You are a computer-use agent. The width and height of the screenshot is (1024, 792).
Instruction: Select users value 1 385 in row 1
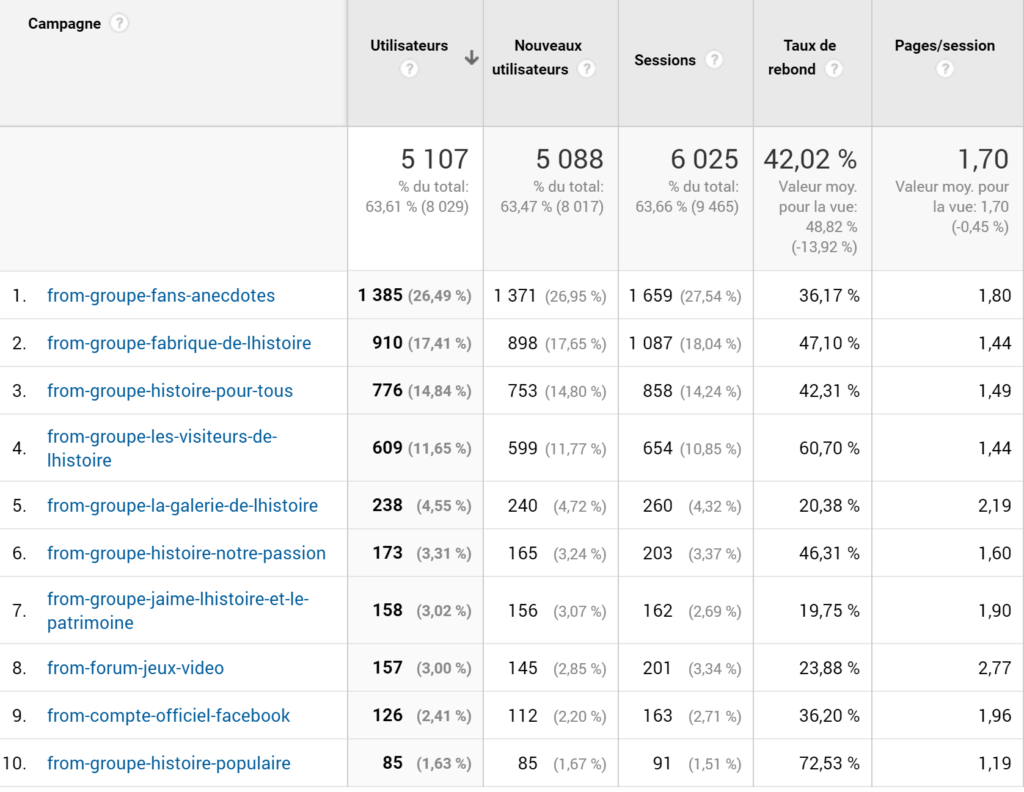[x=380, y=296]
